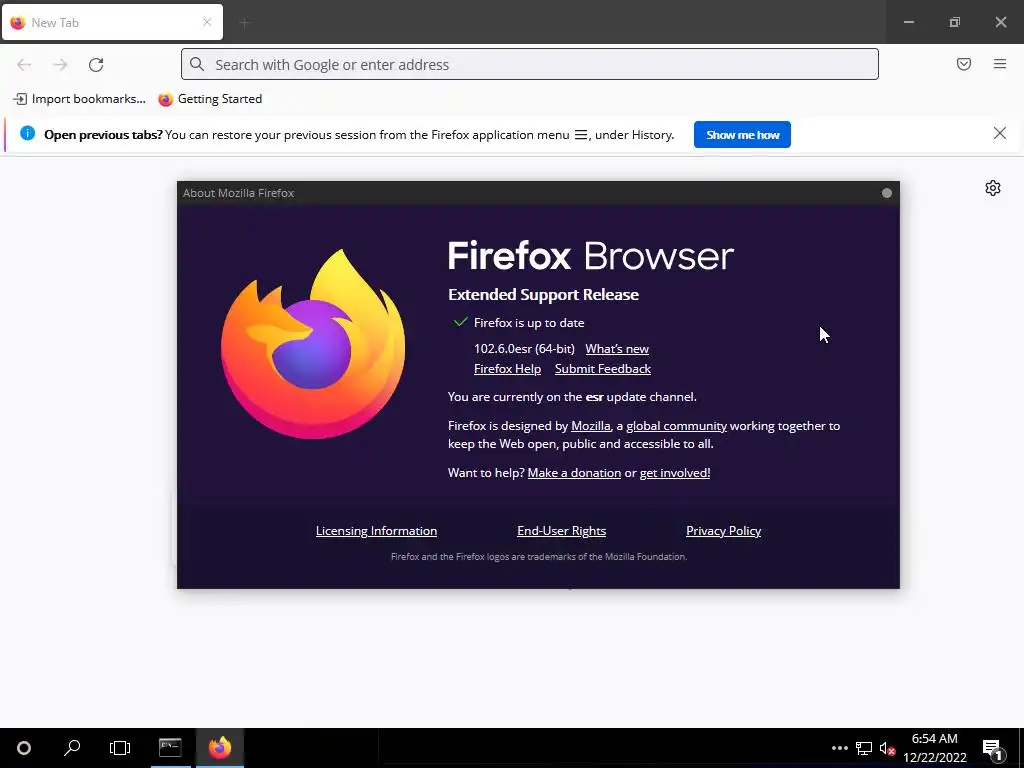Reload the current page
Screen dimensions: 1024x768
coord(96,65)
